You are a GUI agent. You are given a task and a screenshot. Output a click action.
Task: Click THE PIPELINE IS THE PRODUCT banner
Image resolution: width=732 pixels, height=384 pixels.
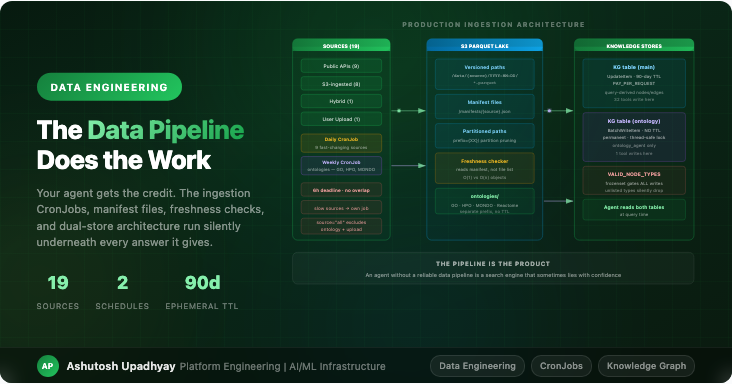point(493,268)
